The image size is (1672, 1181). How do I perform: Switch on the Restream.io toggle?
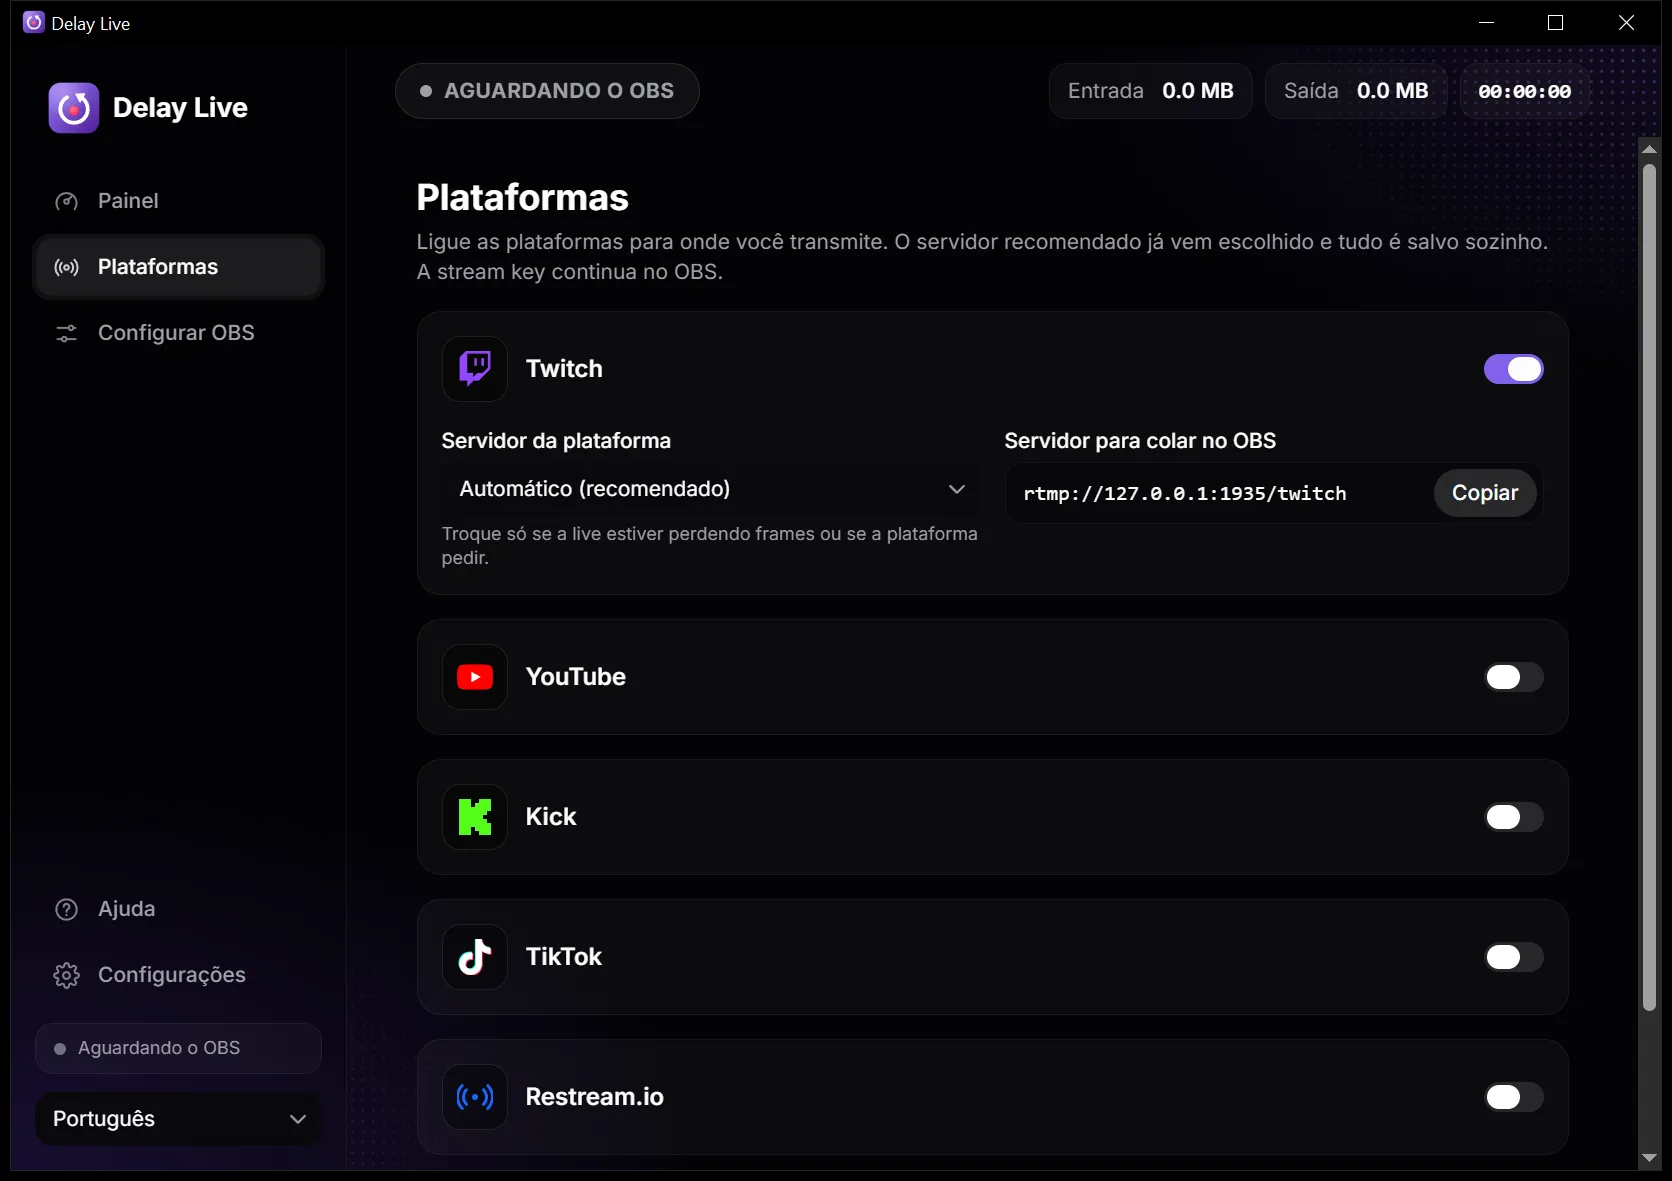(x=1513, y=1097)
